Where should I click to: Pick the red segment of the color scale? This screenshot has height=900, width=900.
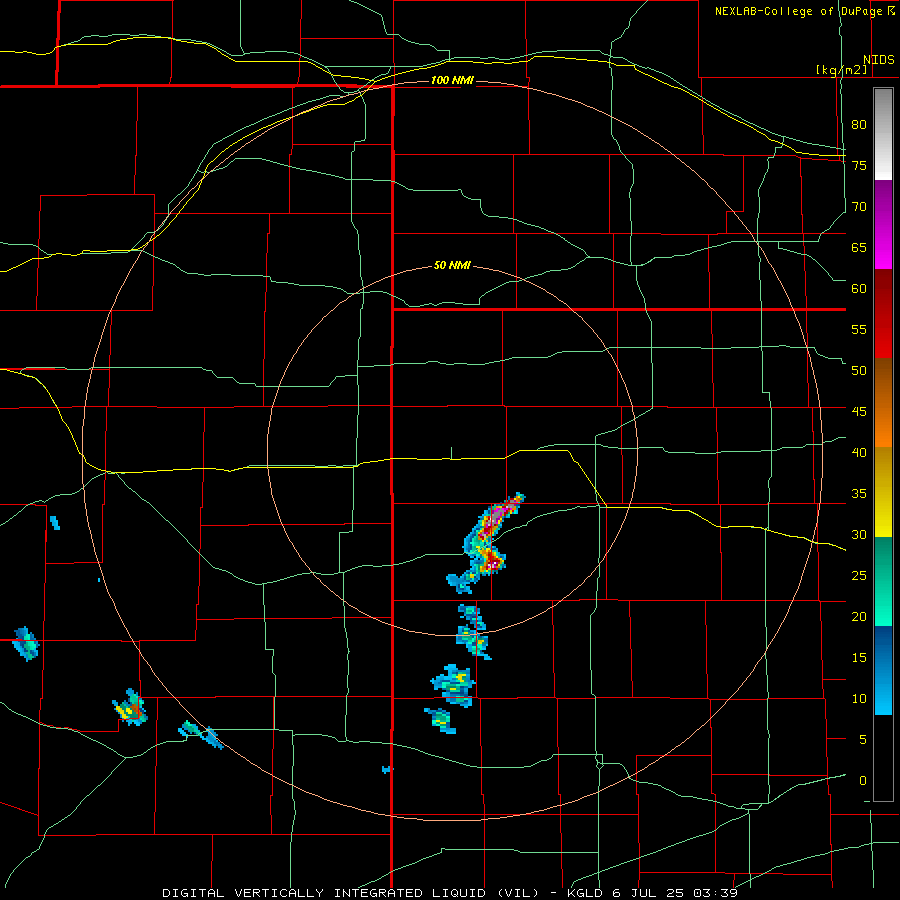(x=883, y=313)
